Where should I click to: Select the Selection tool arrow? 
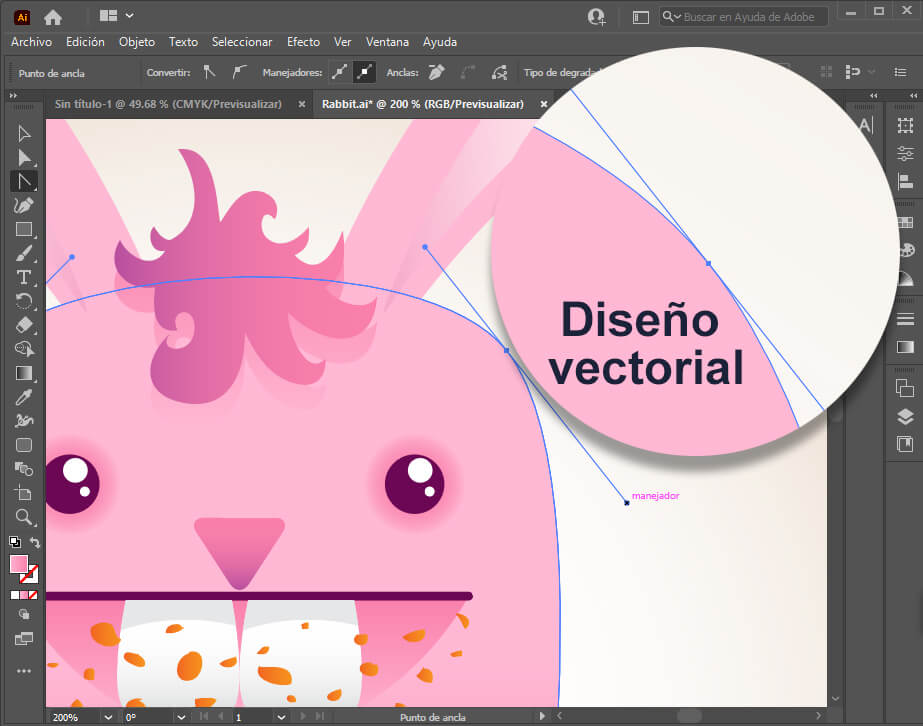point(22,133)
